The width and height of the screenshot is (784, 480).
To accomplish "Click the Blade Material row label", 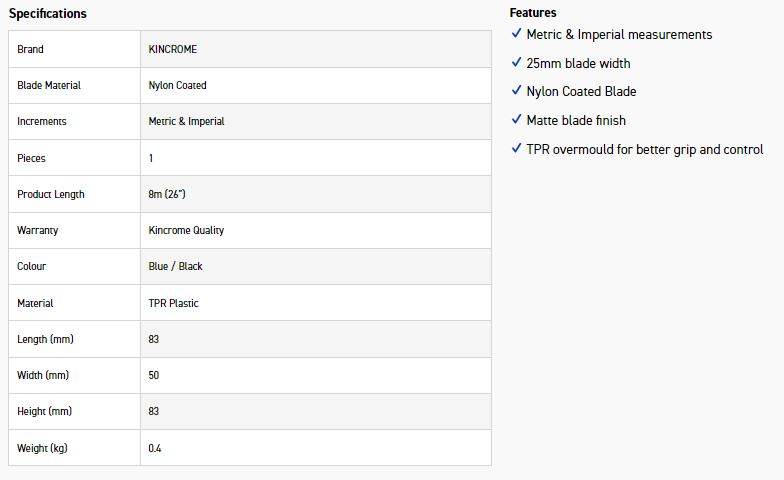I will (49, 85).
